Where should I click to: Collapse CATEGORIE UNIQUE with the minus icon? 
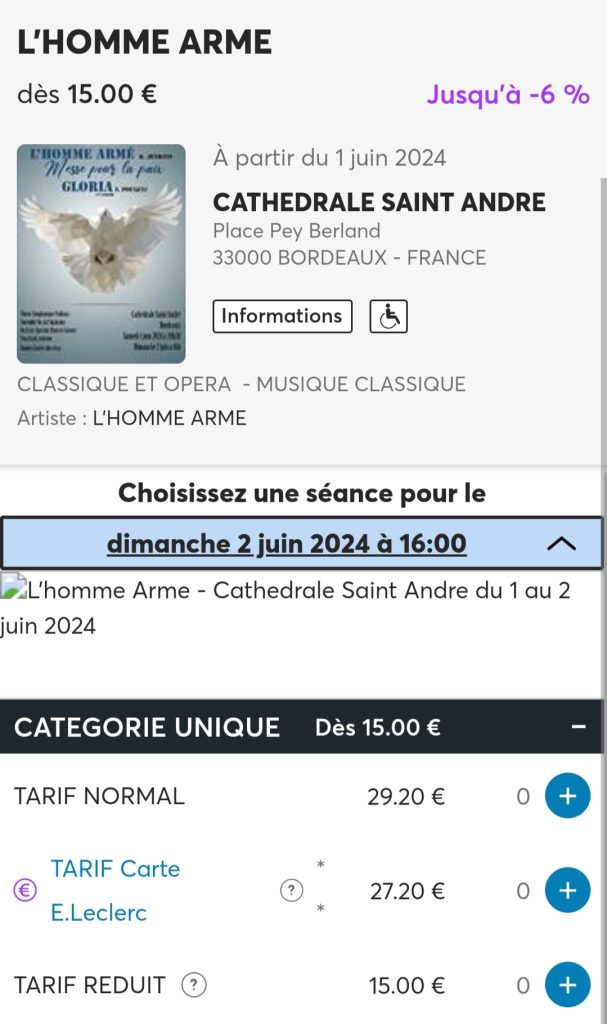pyautogui.click(x=579, y=727)
